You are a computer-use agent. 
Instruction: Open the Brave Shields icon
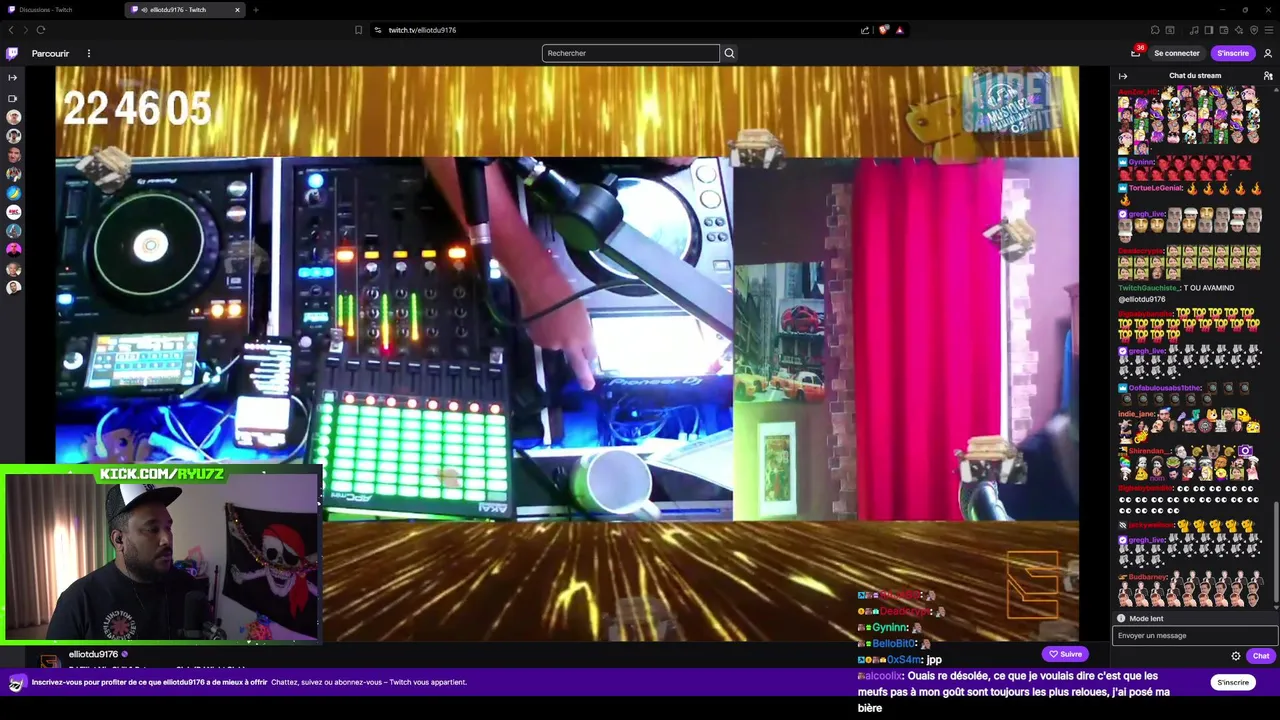[883, 30]
